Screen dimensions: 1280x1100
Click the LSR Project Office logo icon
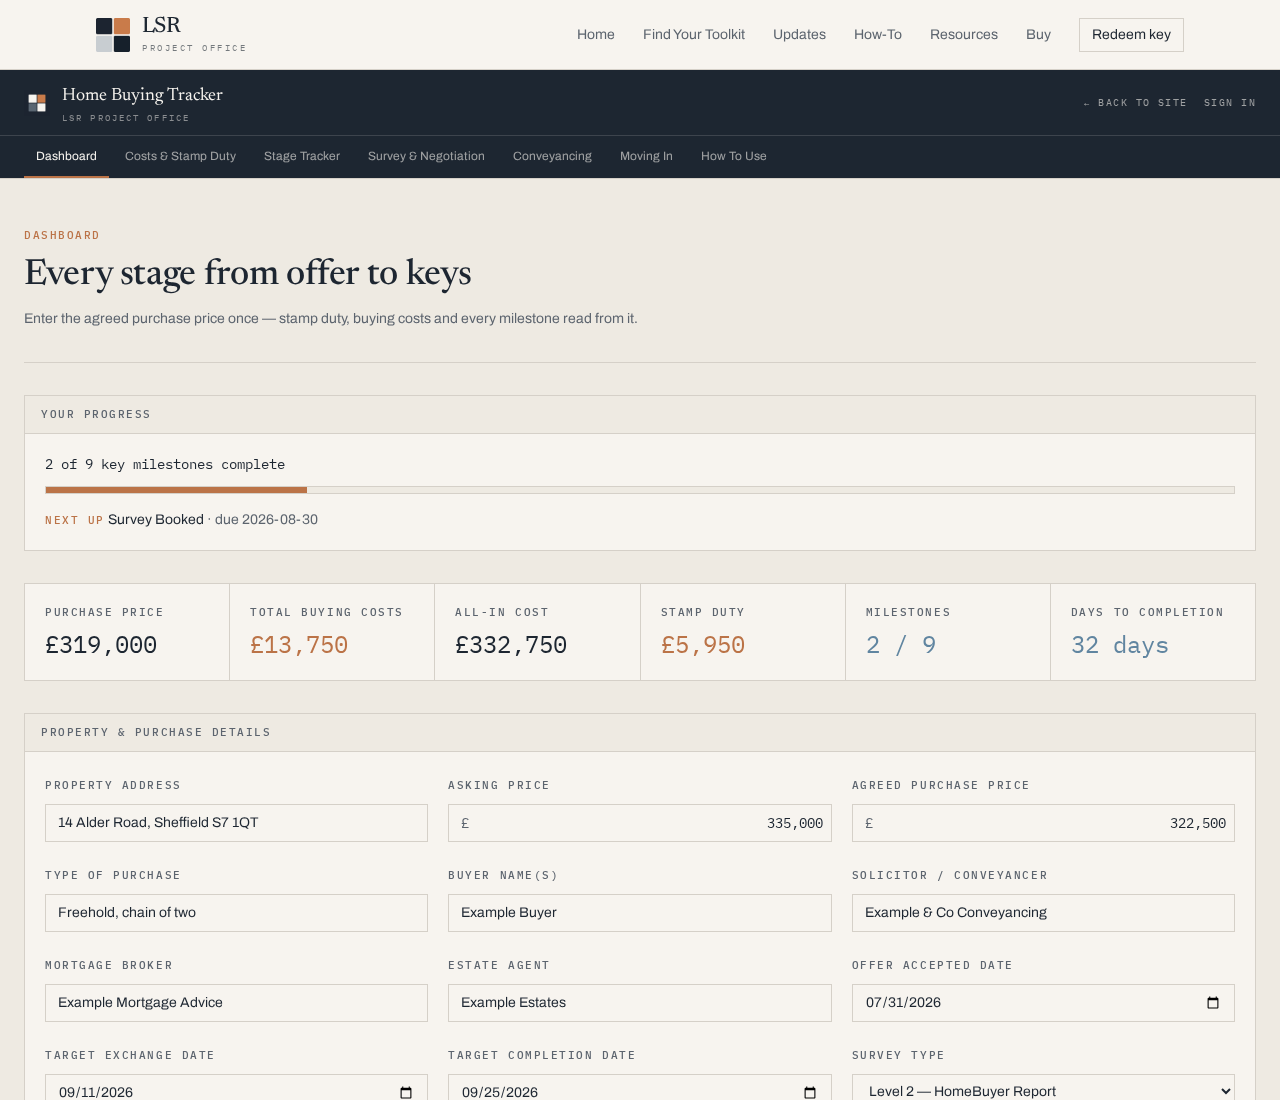tap(113, 35)
